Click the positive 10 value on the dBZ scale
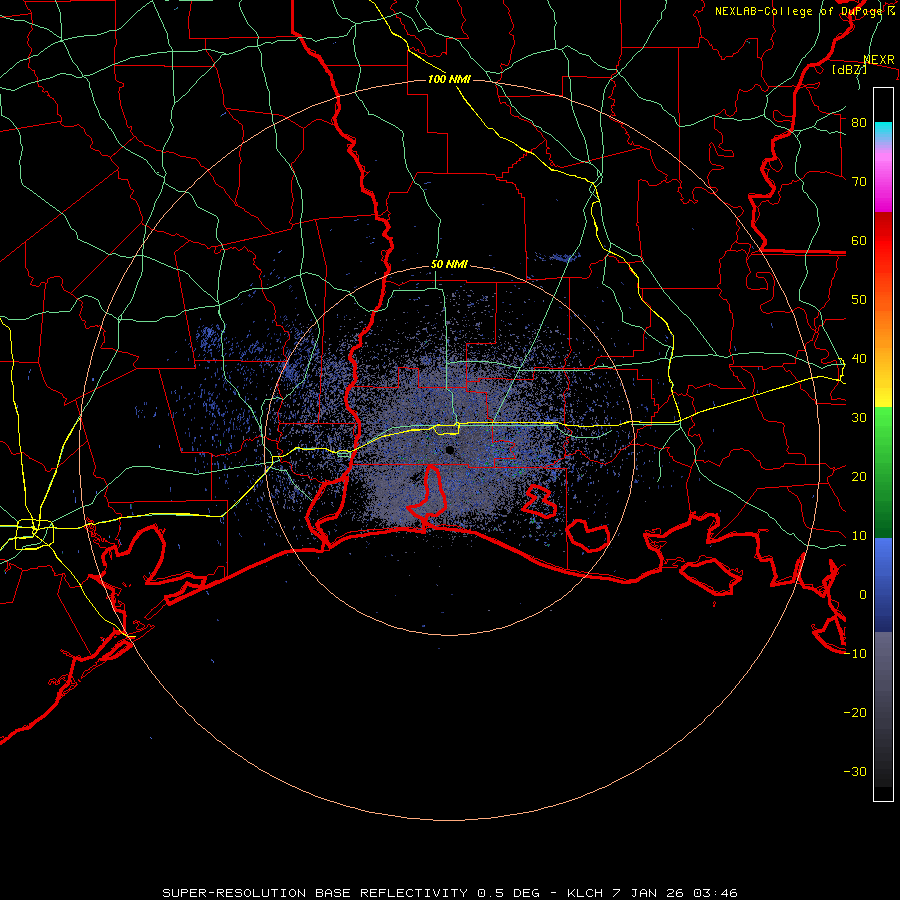Image resolution: width=900 pixels, height=900 pixels. click(x=859, y=536)
